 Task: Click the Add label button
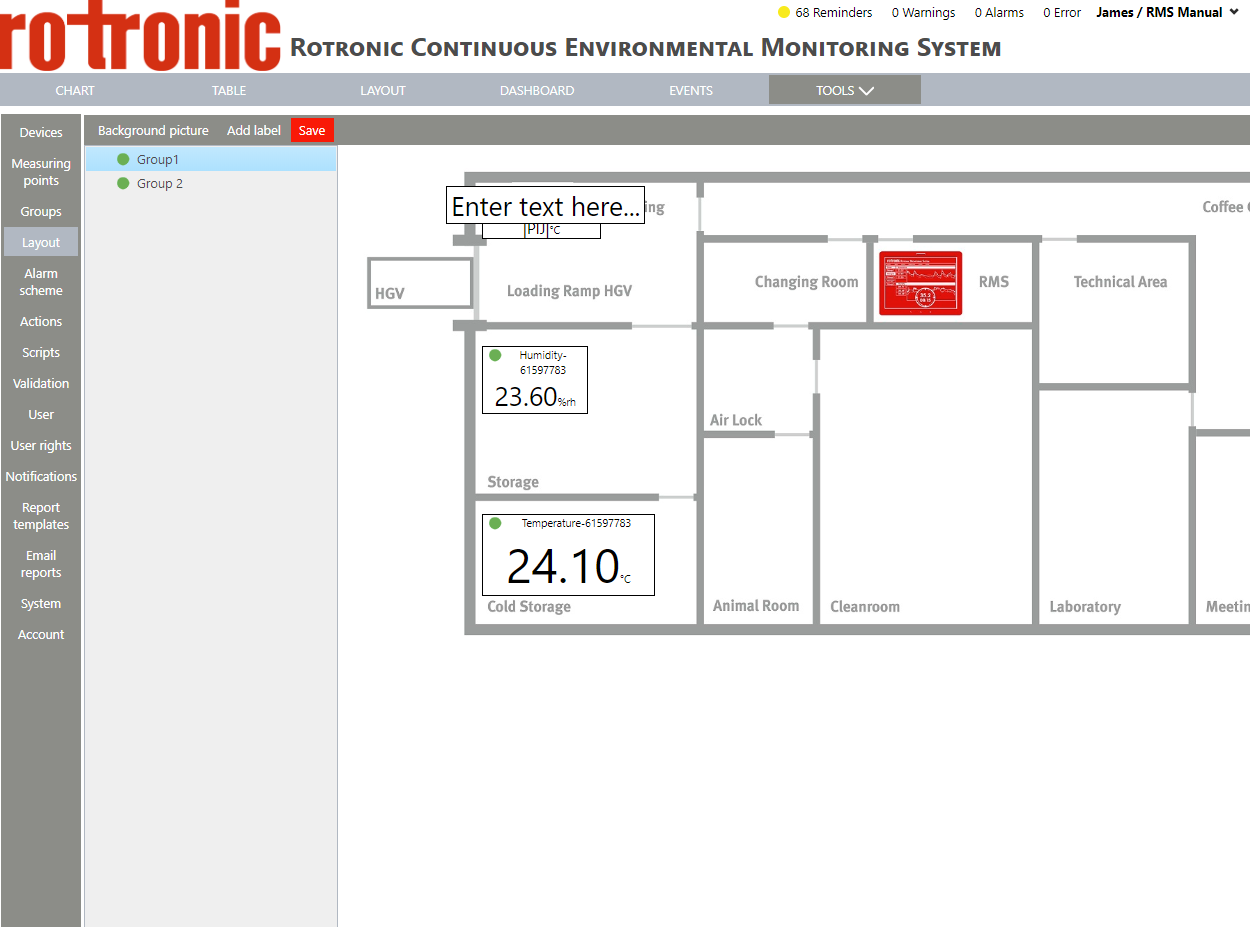point(254,130)
